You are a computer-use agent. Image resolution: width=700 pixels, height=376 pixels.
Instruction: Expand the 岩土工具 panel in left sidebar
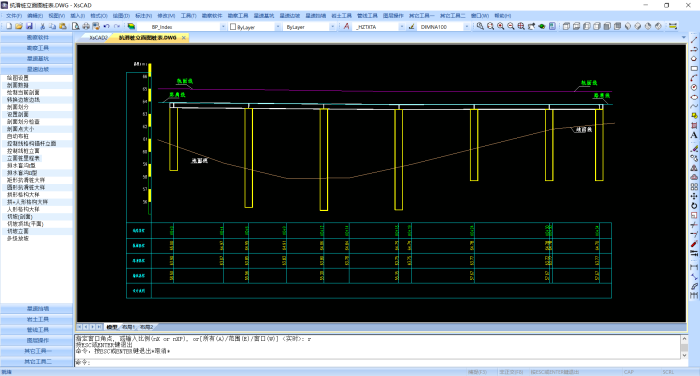pos(37,319)
